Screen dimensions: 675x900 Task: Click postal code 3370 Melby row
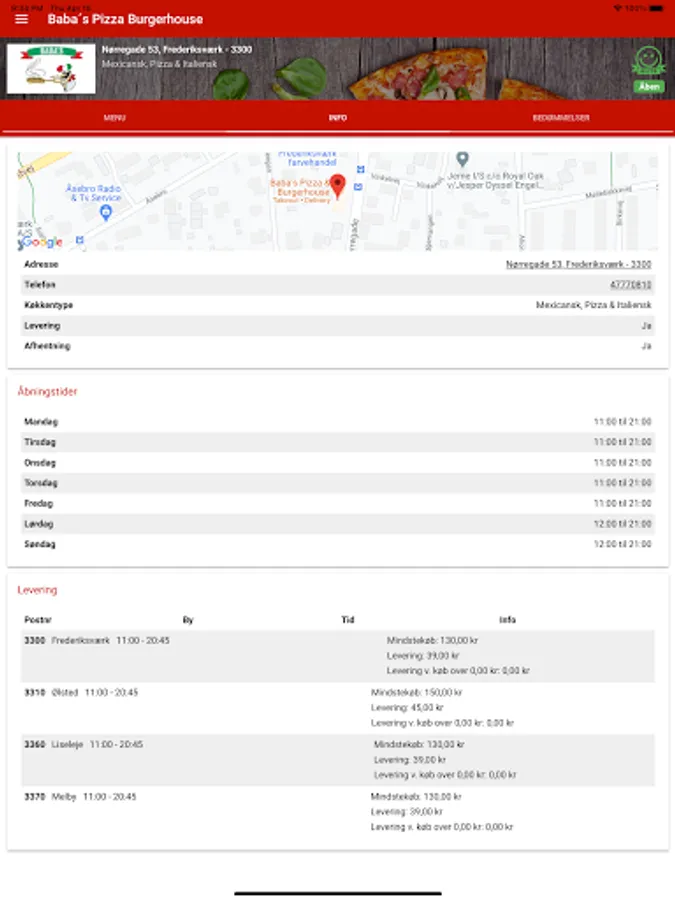[x=338, y=812]
